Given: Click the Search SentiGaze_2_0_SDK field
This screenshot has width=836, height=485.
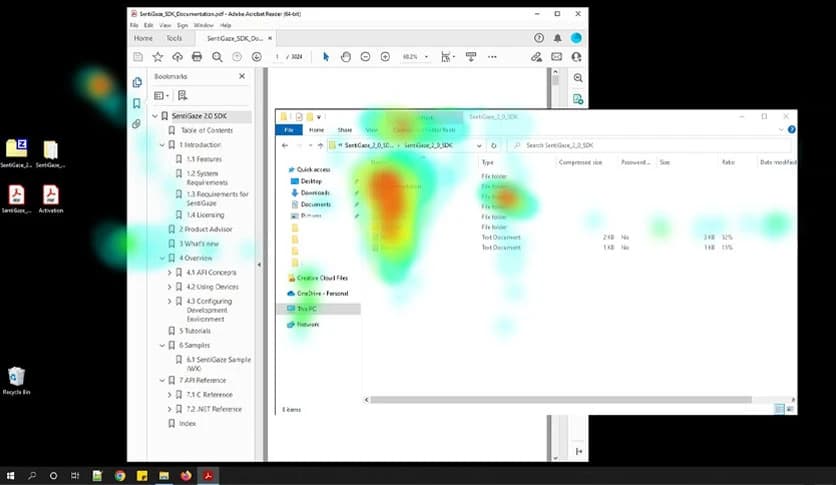Looking at the screenshot, I should point(649,146).
